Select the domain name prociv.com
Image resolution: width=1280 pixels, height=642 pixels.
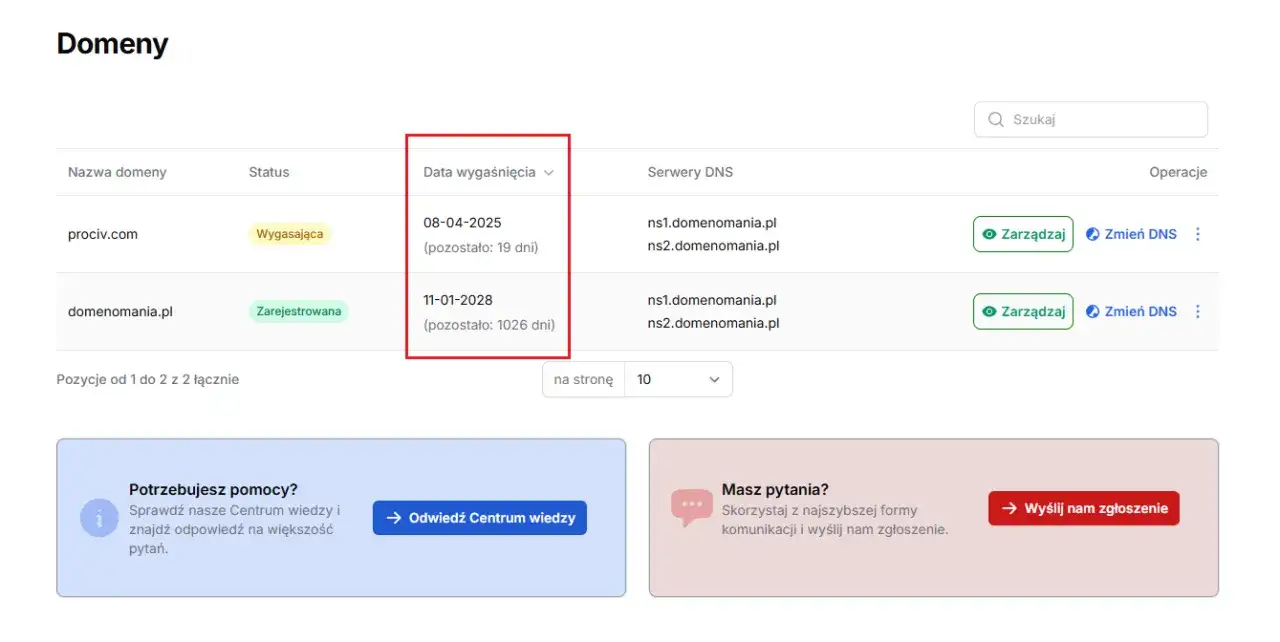coord(100,234)
